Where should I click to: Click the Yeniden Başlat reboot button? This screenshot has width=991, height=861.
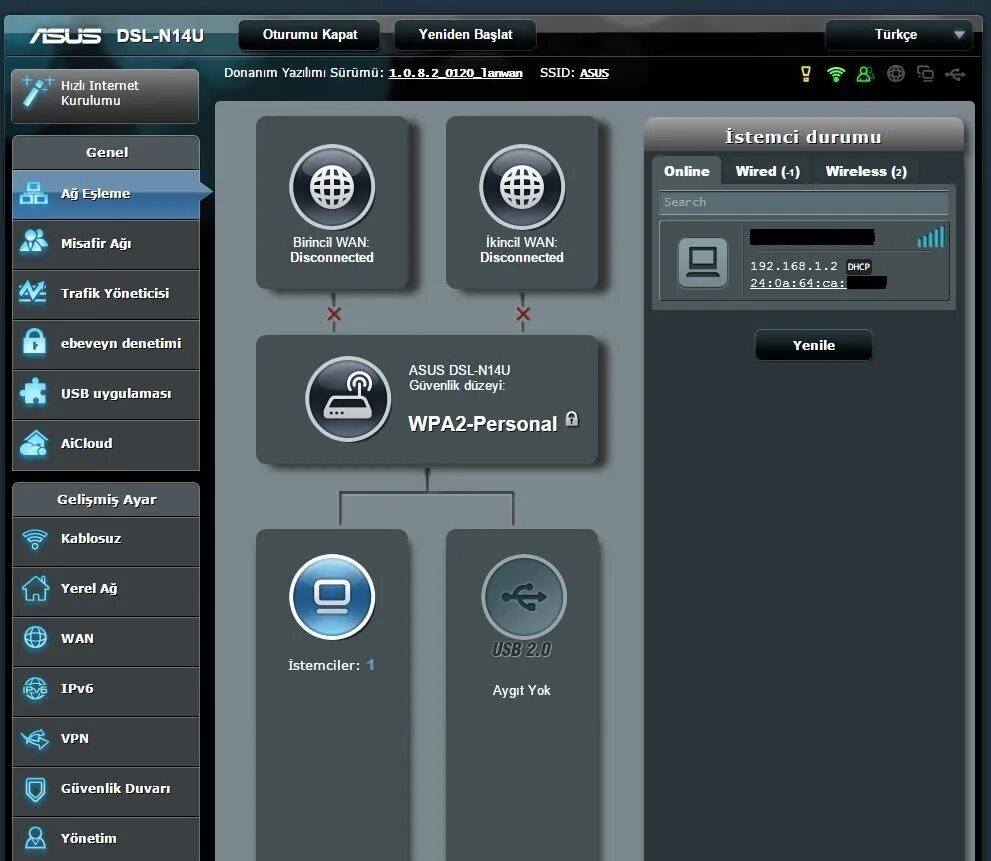[465, 35]
